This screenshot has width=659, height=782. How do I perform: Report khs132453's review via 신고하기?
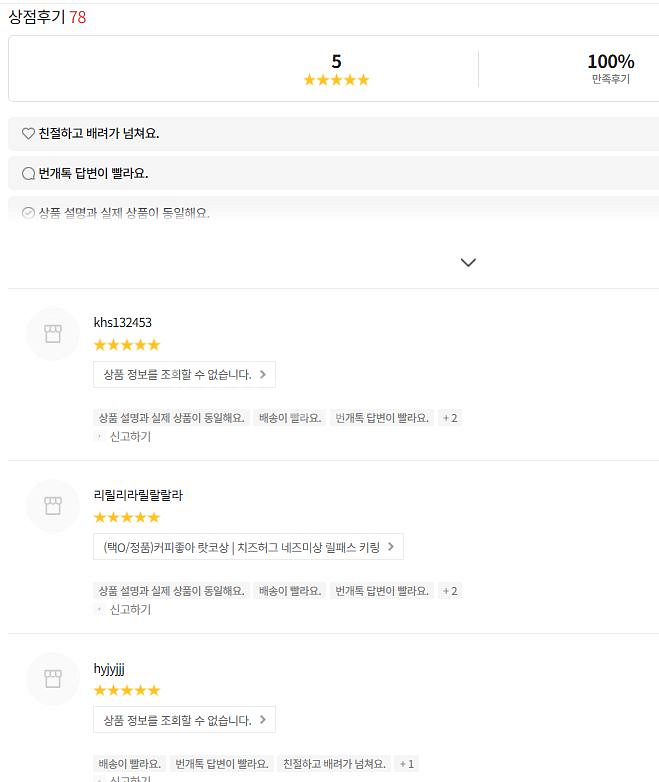coord(129,437)
